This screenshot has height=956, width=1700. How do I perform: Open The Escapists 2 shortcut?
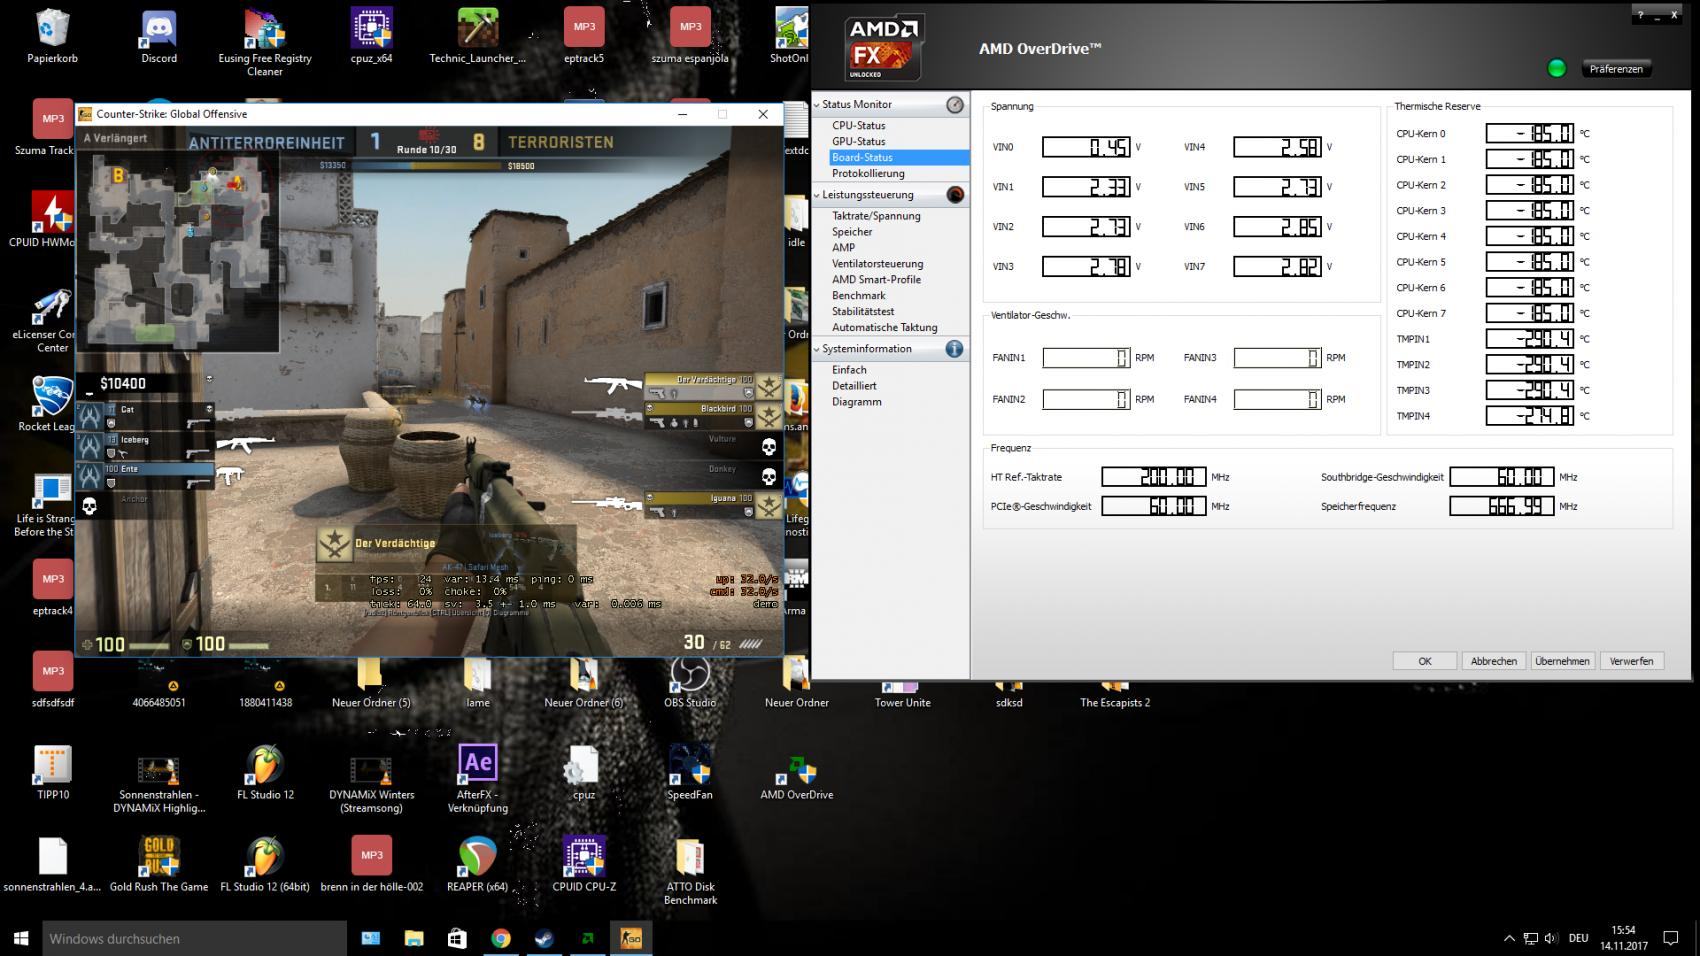[1115, 693]
